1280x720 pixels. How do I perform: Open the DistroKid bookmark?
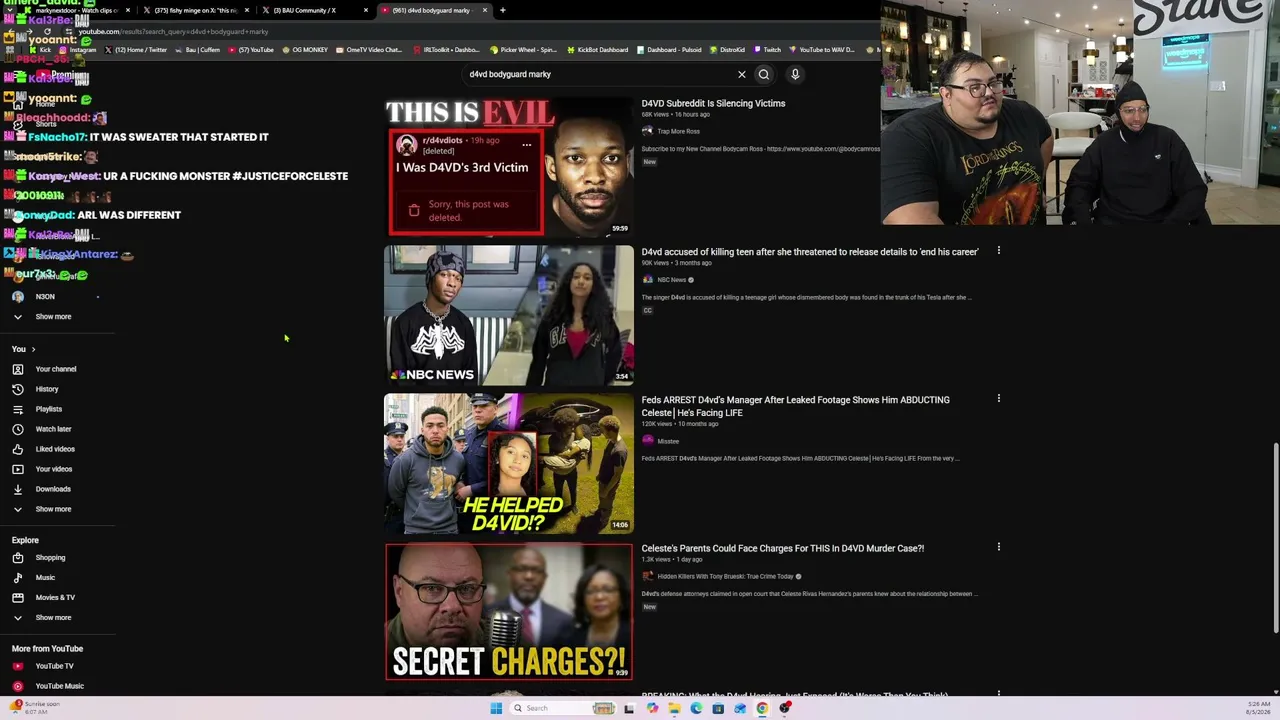(726, 50)
